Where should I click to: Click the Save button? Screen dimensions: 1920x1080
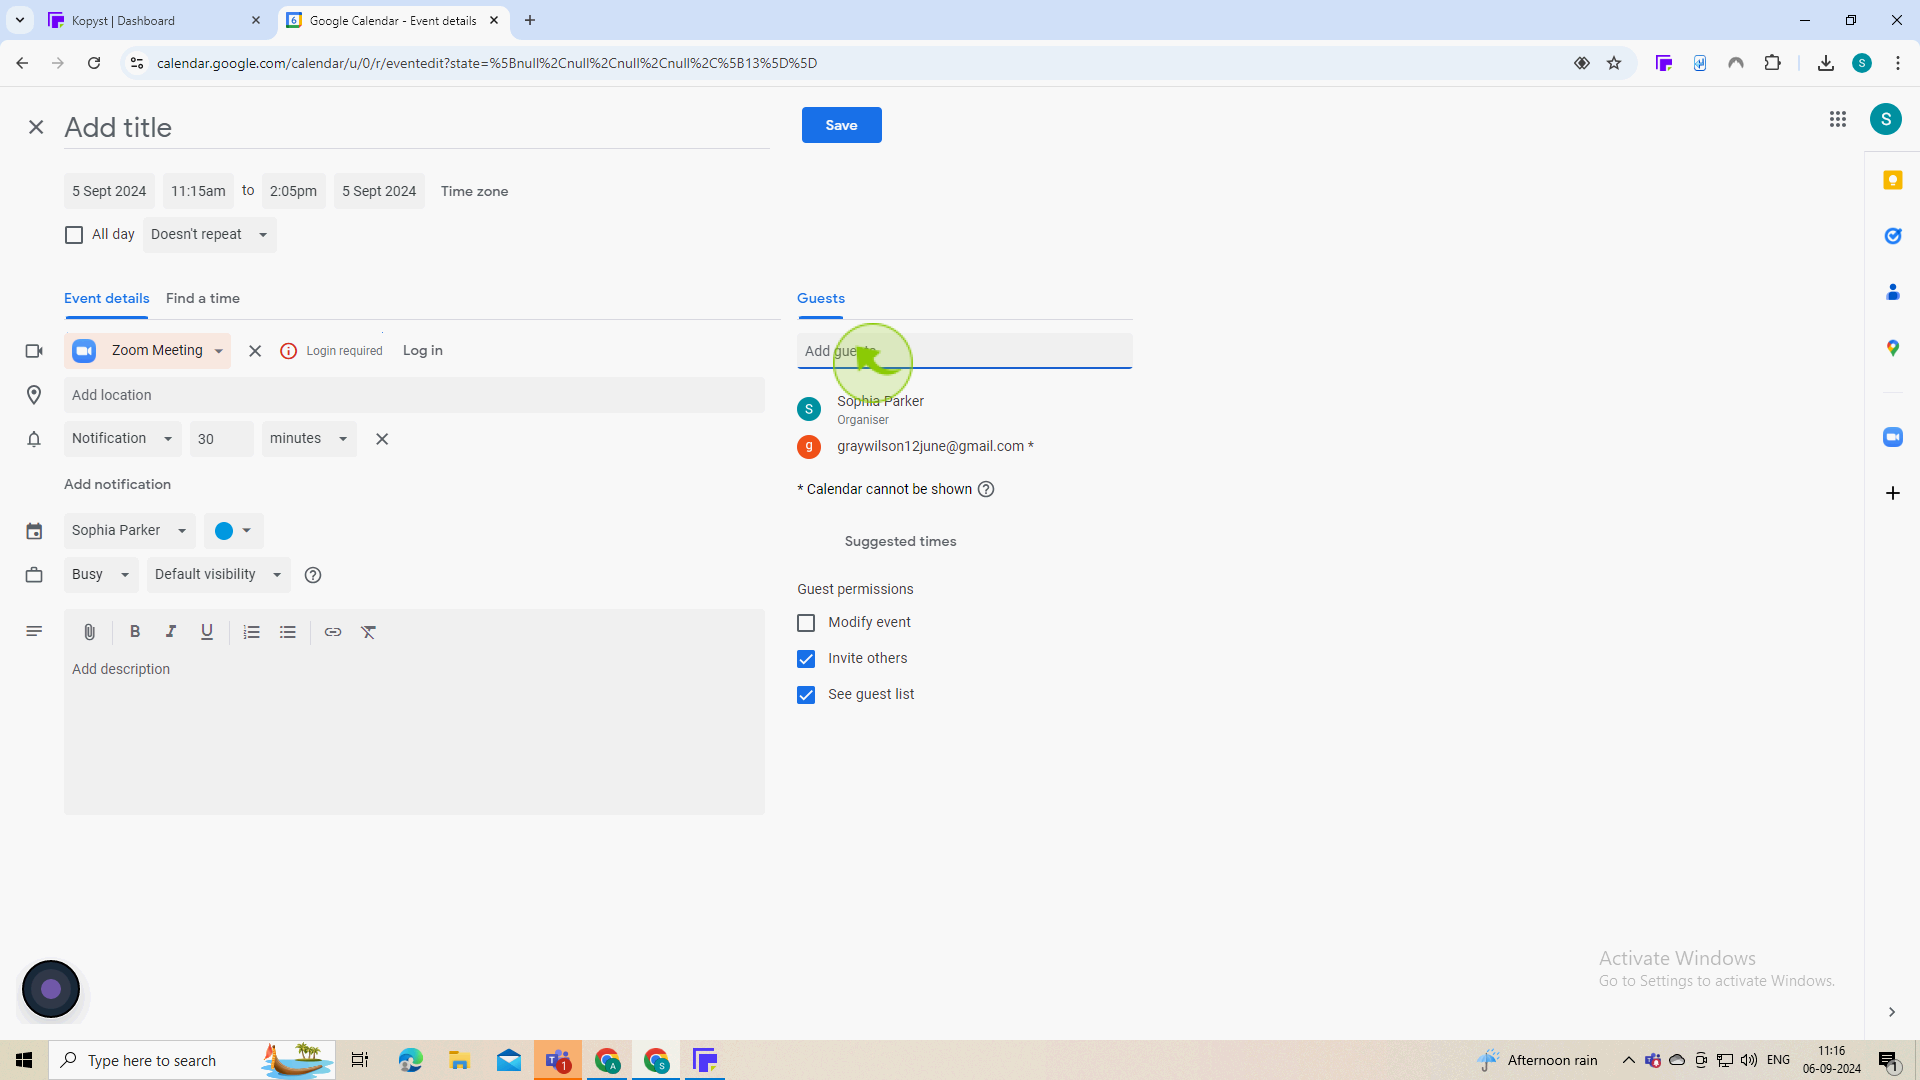pyautogui.click(x=841, y=125)
